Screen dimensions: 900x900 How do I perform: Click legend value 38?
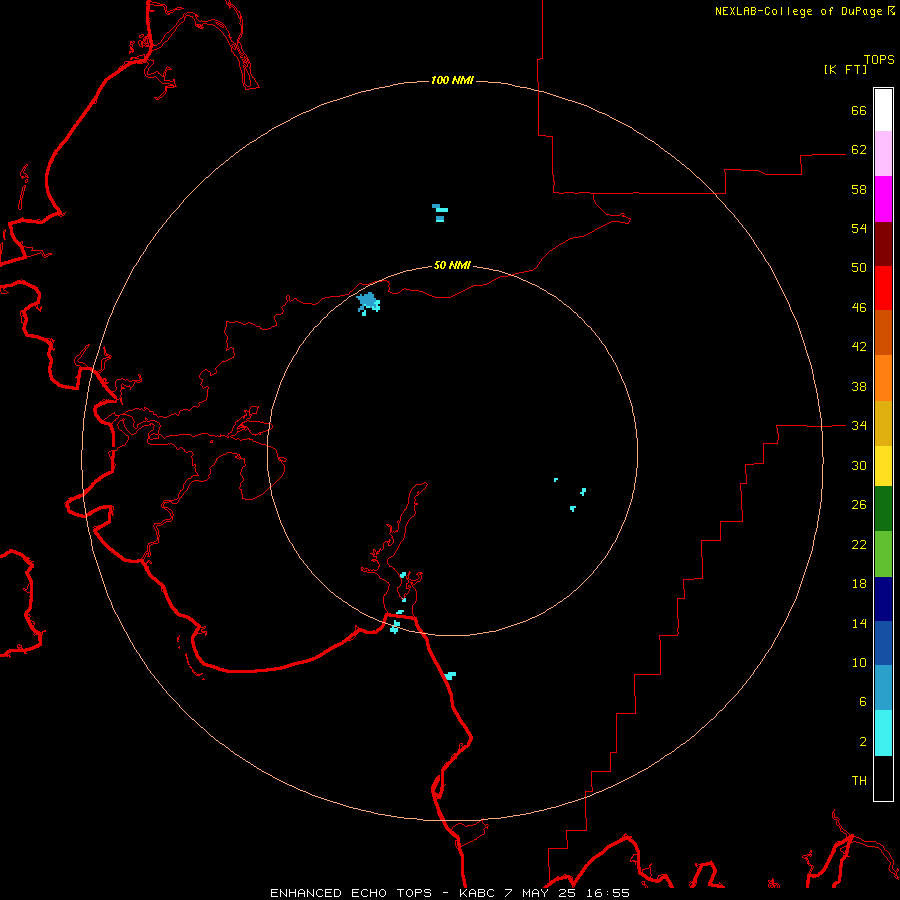pyautogui.click(x=859, y=386)
